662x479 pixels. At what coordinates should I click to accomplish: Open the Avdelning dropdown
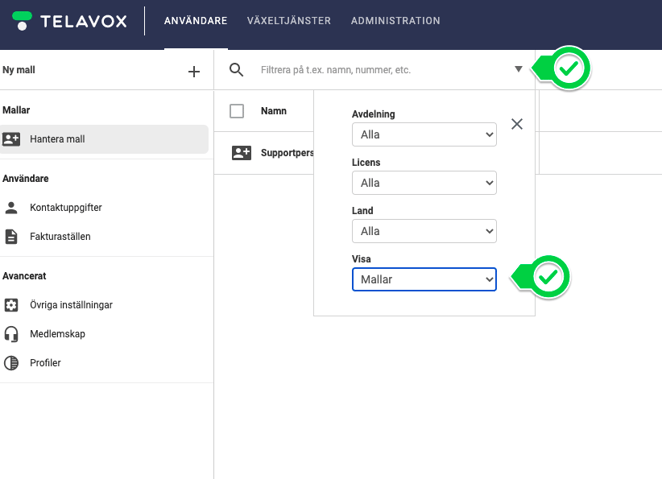[x=424, y=134]
